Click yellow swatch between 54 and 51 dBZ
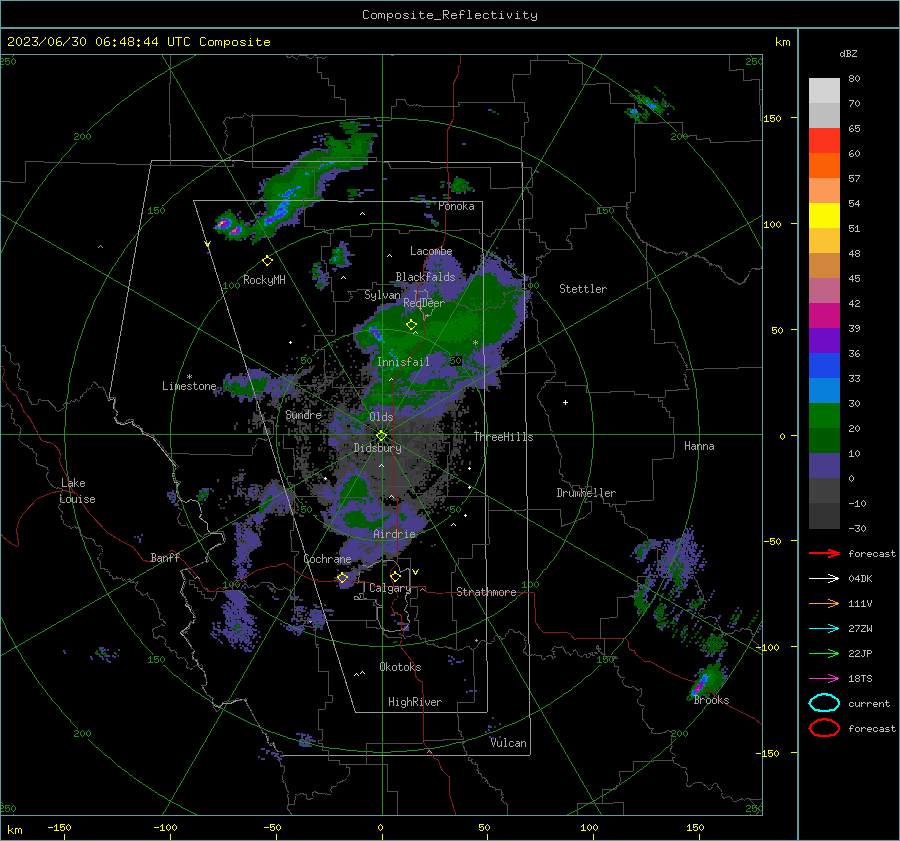The image size is (900, 841). (x=824, y=215)
